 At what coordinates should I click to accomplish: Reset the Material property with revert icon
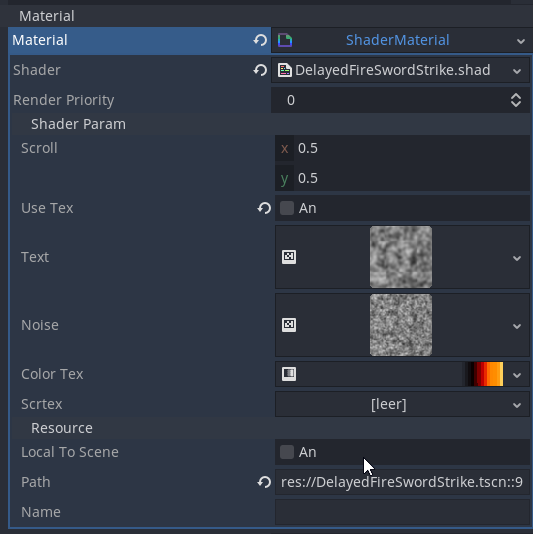[260, 40]
